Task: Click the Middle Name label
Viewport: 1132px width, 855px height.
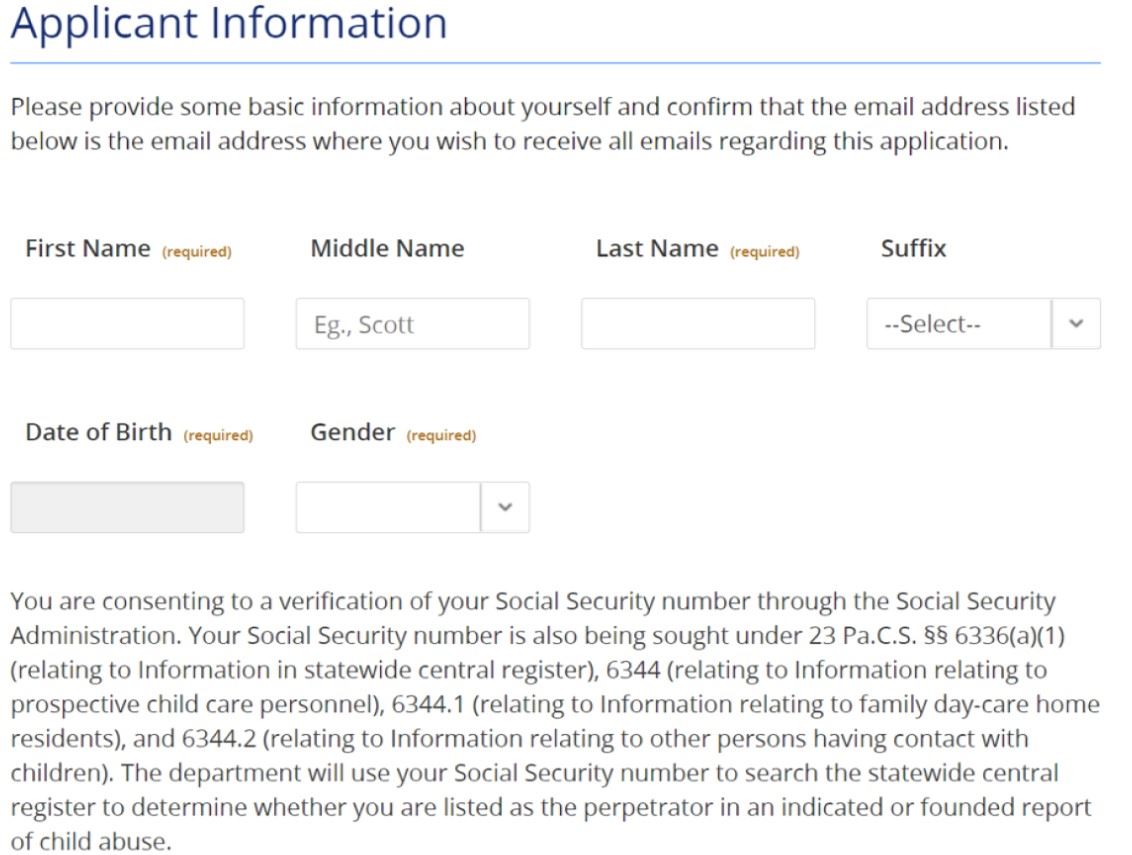Action: tap(387, 249)
